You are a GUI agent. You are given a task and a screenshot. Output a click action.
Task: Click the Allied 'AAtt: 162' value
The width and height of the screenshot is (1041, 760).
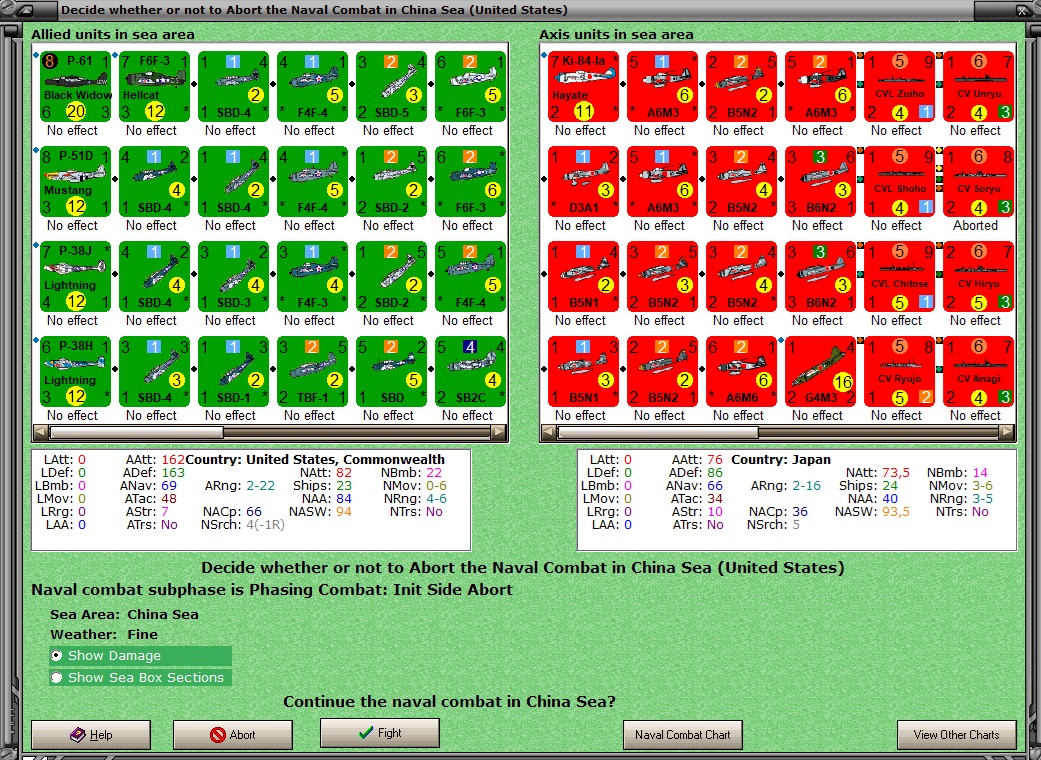(155, 459)
